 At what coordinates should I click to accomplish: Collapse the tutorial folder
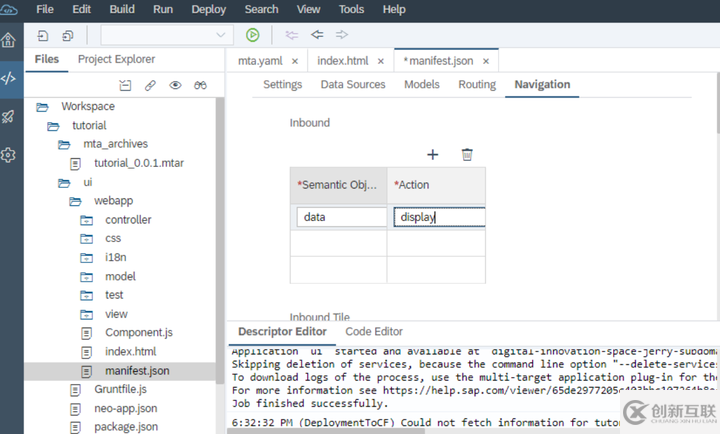click(x=53, y=126)
